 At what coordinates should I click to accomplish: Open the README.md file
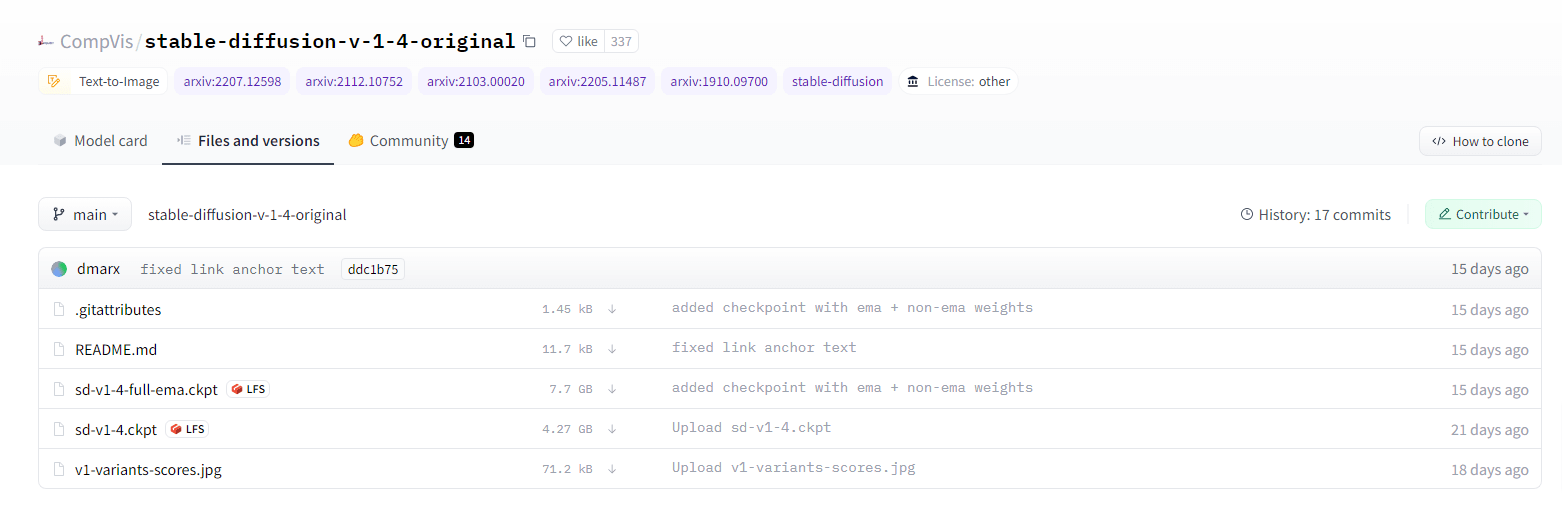click(x=116, y=349)
